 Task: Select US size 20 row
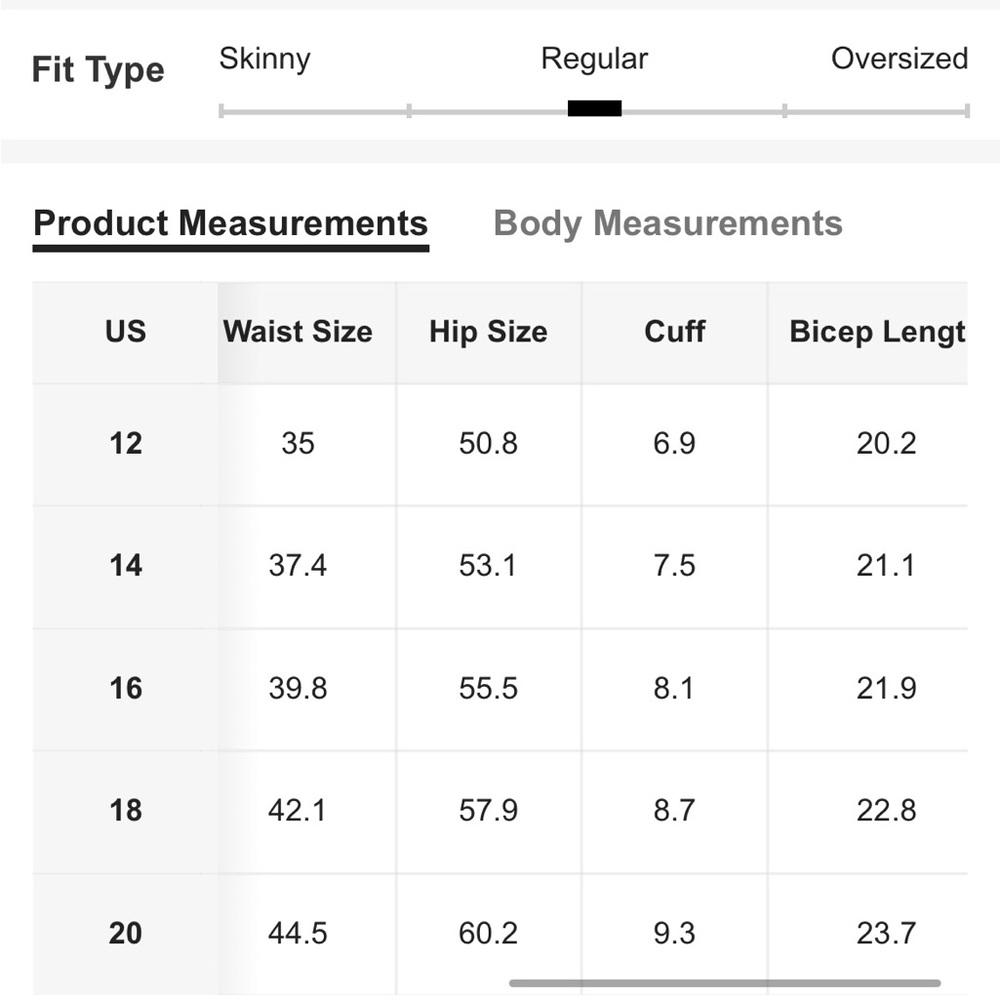click(x=500, y=934)
